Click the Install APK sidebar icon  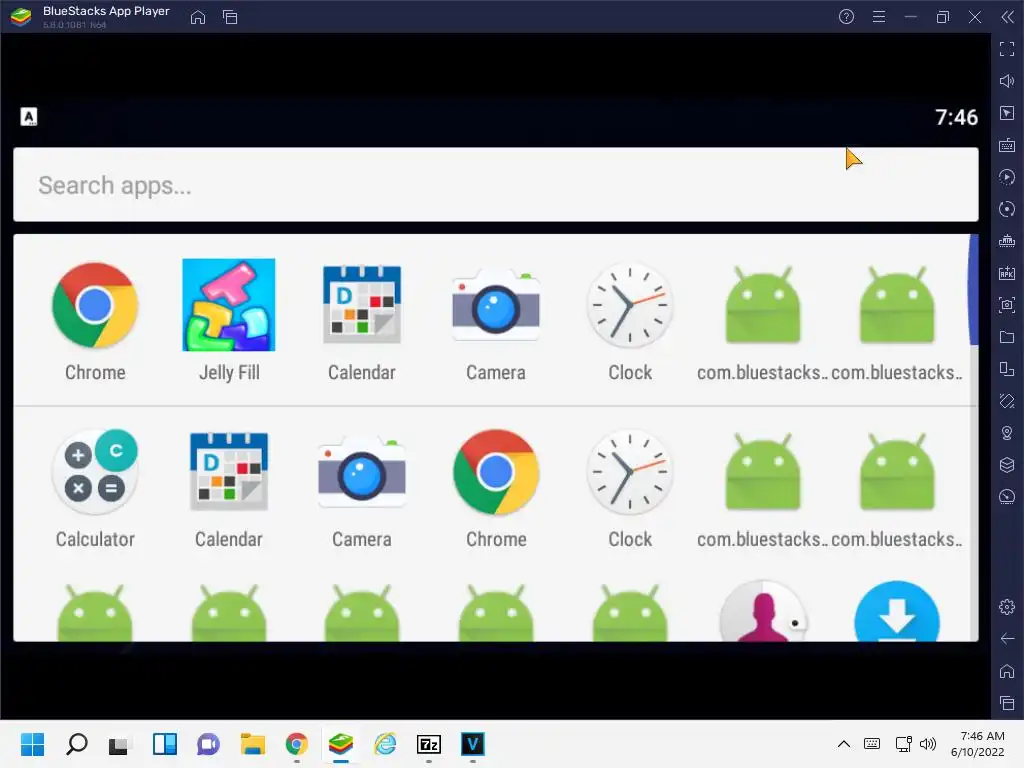1007,273
